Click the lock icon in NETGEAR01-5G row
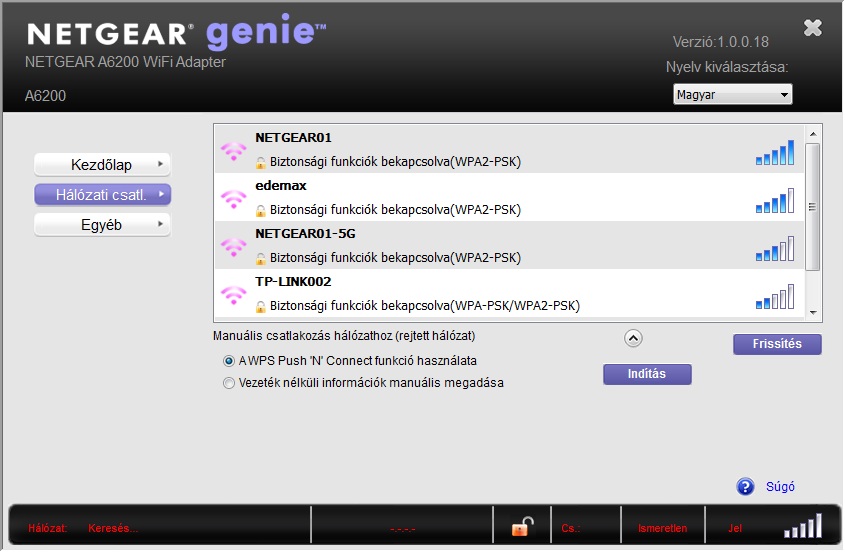The height and width of the screenshot is (552, 845). [x=260, y=258]
